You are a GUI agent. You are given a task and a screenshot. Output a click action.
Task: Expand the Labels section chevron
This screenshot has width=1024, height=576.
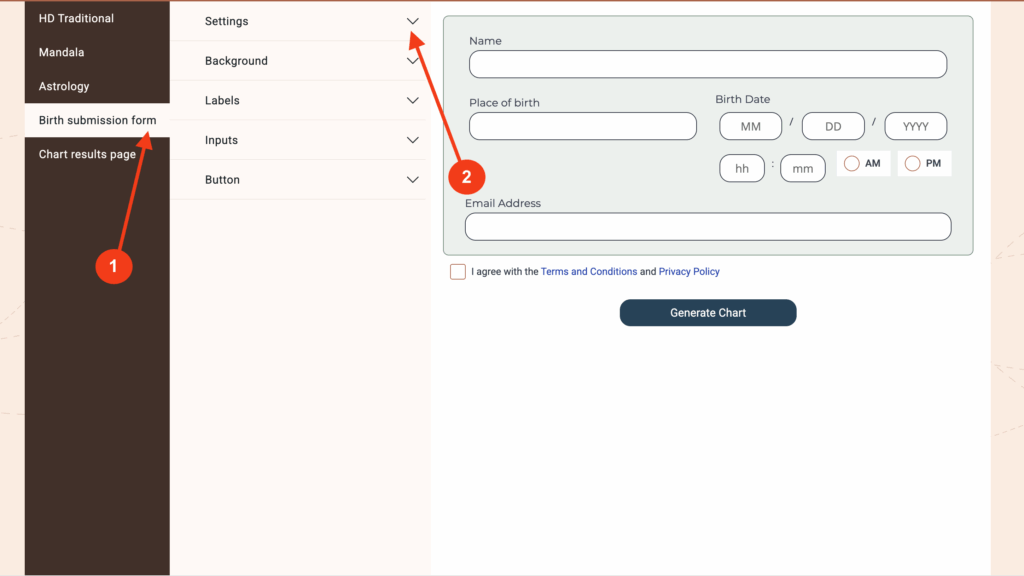coord(412,100)
